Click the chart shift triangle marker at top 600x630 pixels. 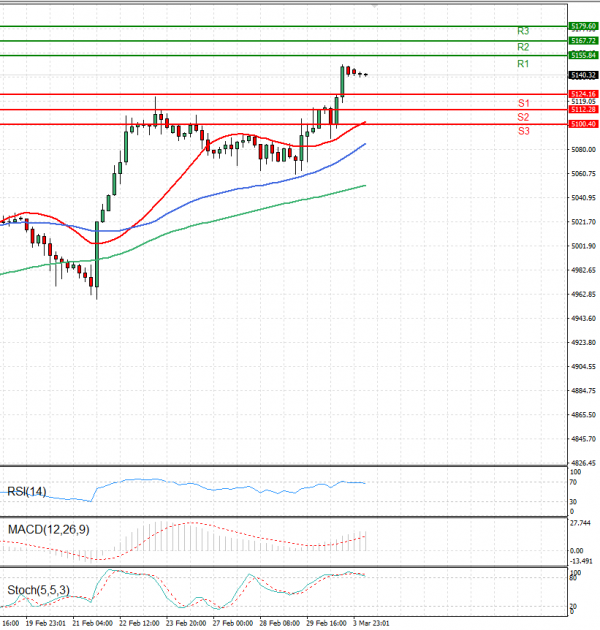pyautogui.click(x=375, y=6)
